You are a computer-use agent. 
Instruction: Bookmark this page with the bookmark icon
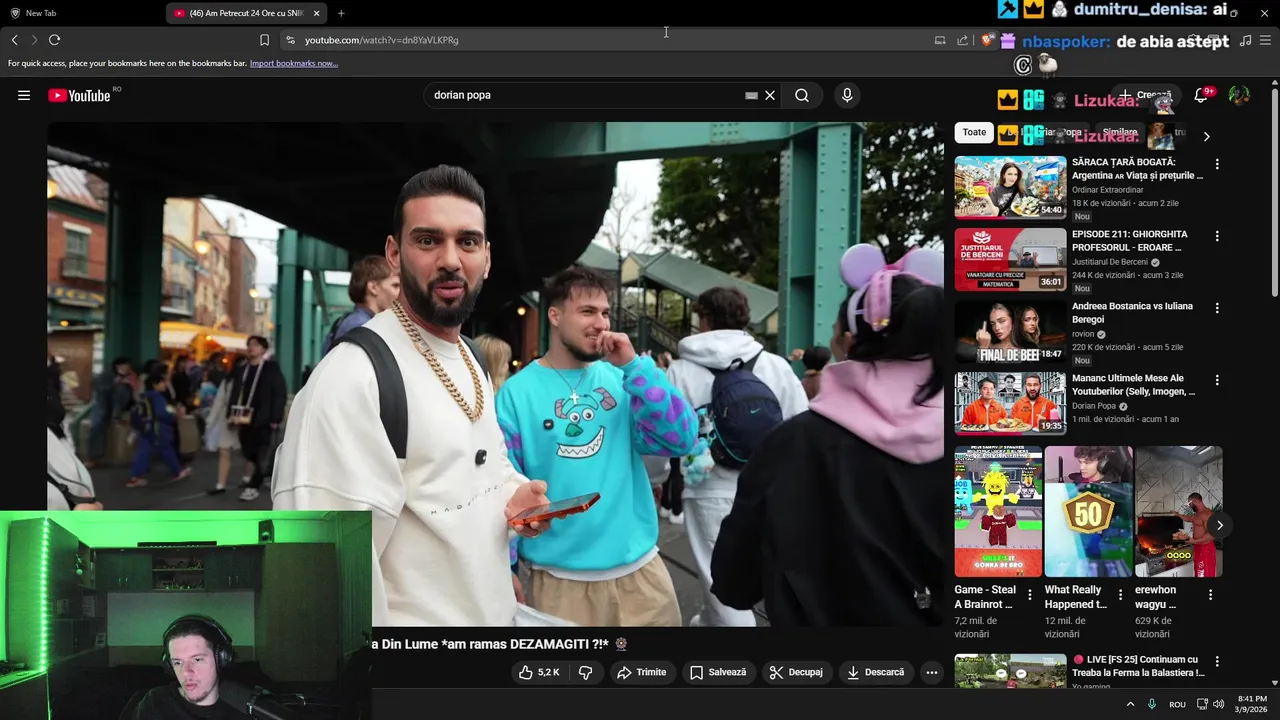[x=264, y=40]
